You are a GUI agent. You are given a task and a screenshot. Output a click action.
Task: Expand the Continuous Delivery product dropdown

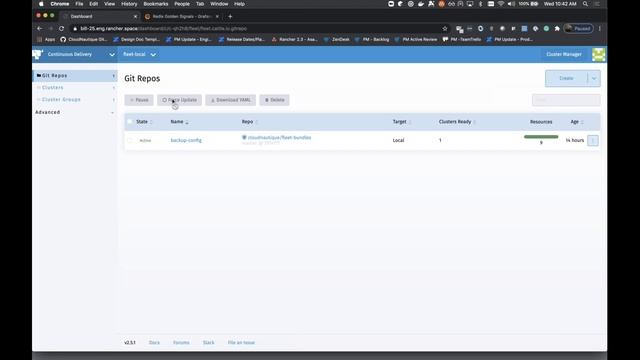pyautogui.click(x=112, y=54)
